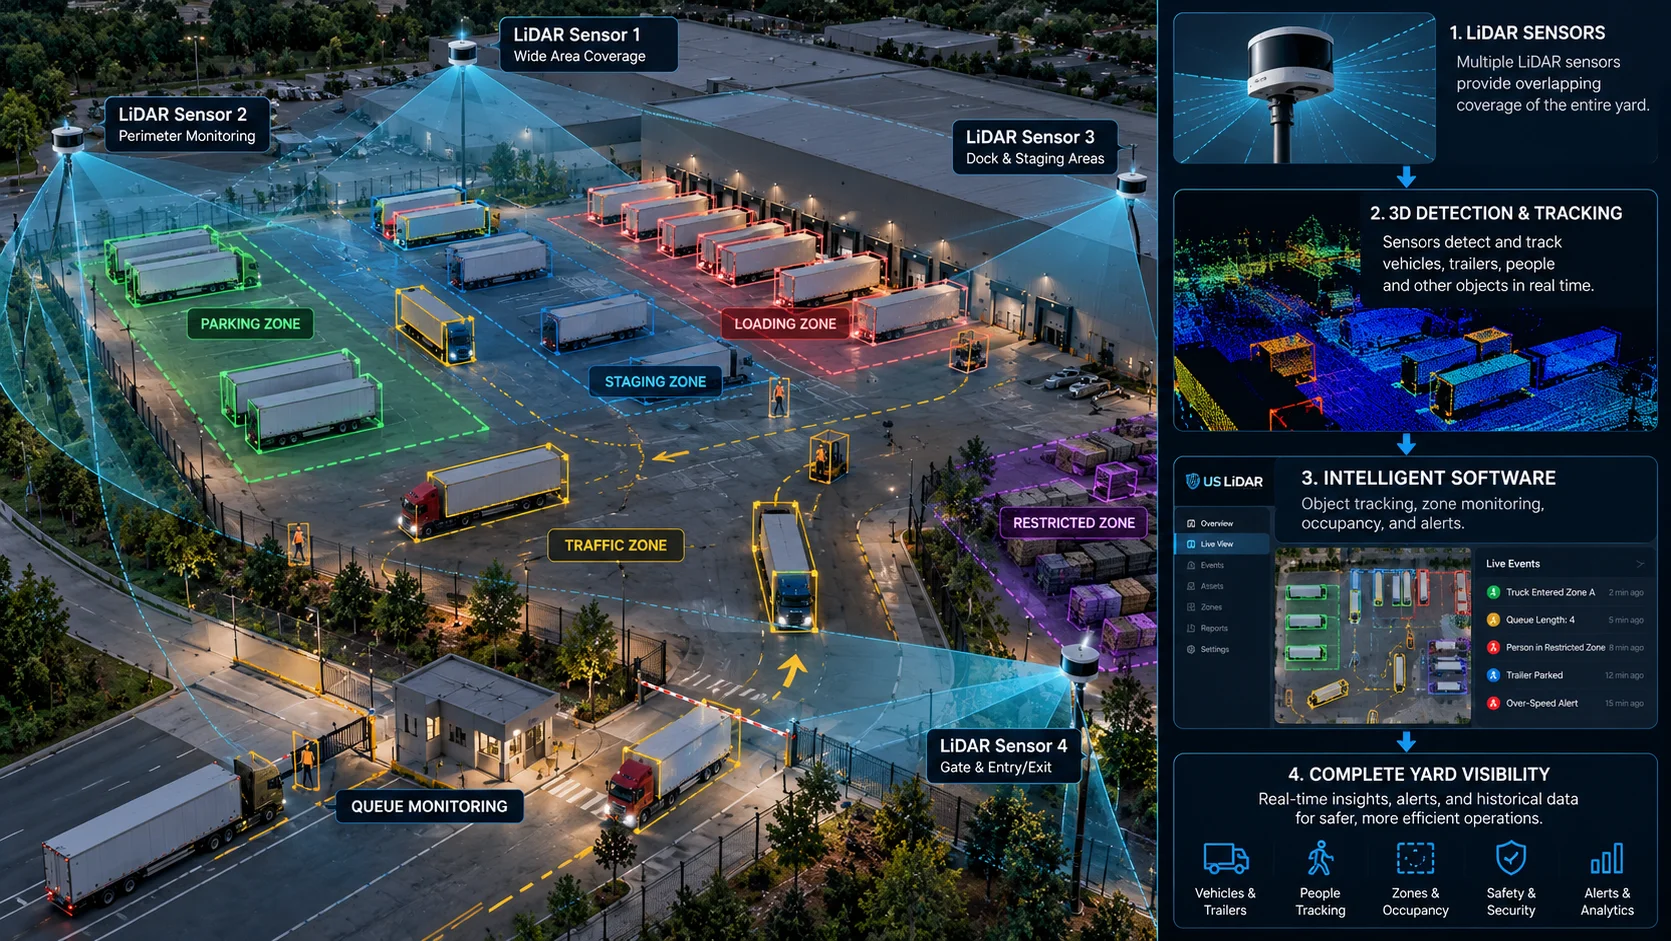This screenshot has height=941, width=1671.
Task: Click the blue STAGING ZONE label
Action: [655, 382]
